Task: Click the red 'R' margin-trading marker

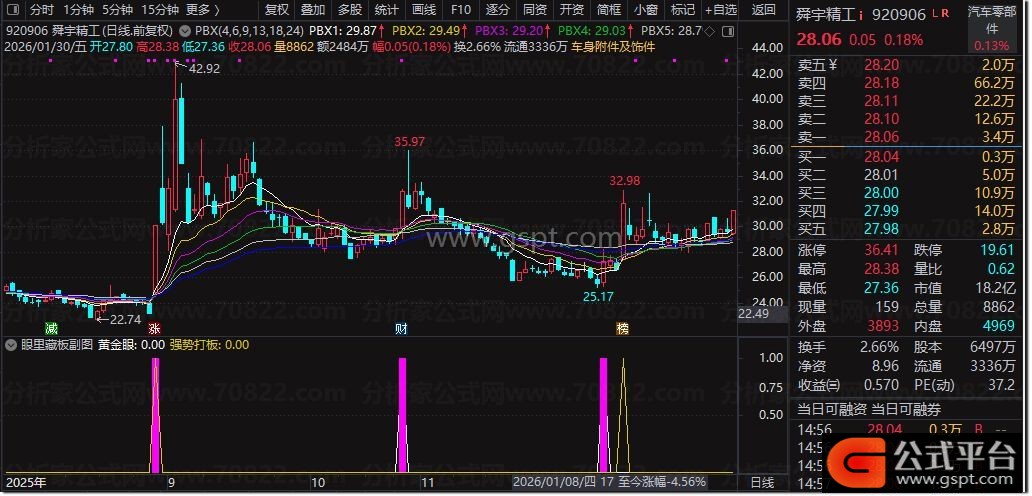Action: tap(946, 14)
